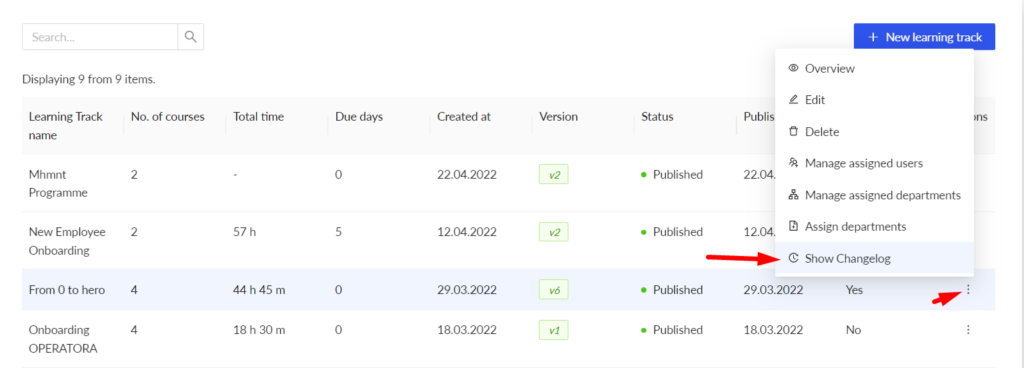This screenshot has height=368, width=1024.
Task: Click the v2 badge of Mhmnt Programme
Action: [554, 175]
